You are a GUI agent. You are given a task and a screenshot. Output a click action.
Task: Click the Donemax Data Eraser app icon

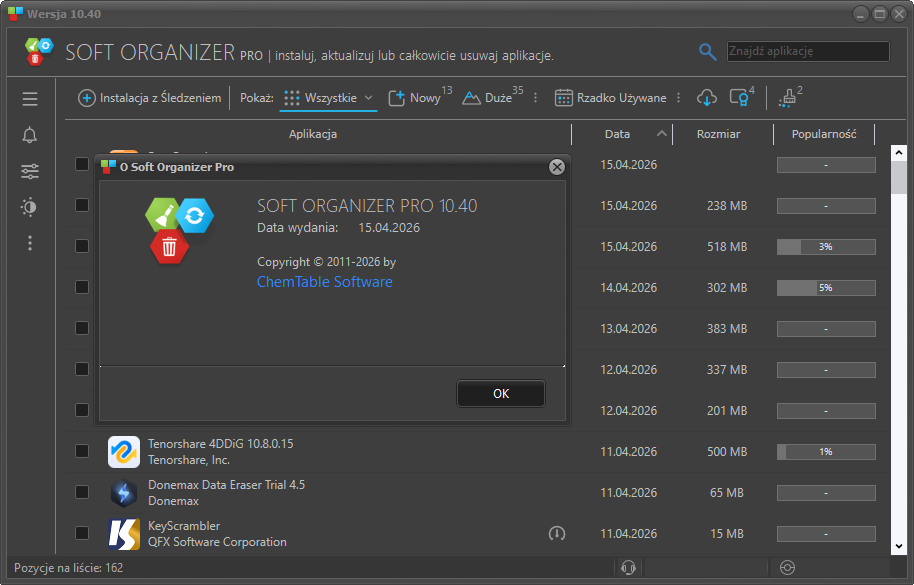click(124, 493)
